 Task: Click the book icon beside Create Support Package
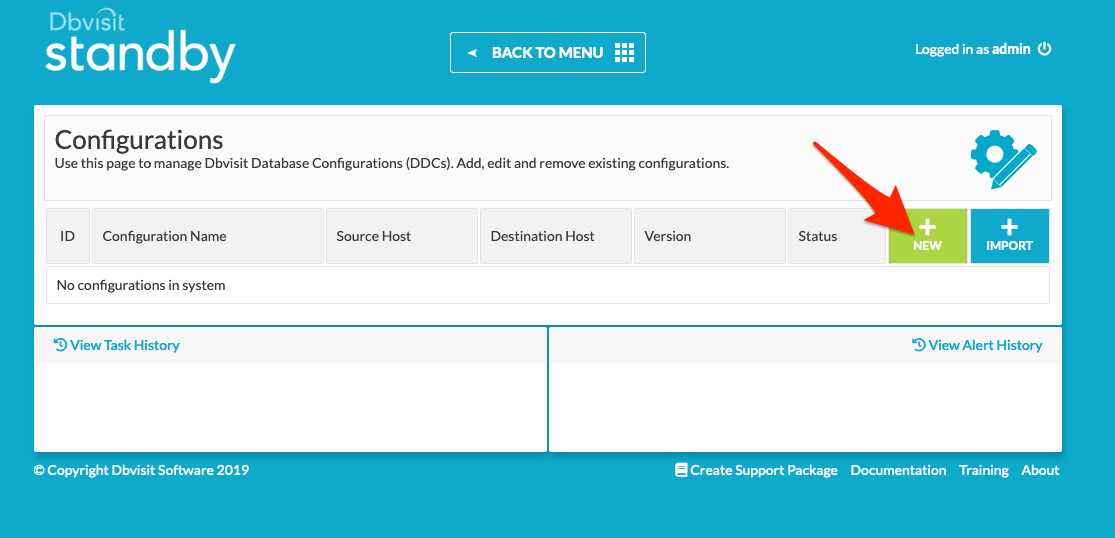(681, 470)
